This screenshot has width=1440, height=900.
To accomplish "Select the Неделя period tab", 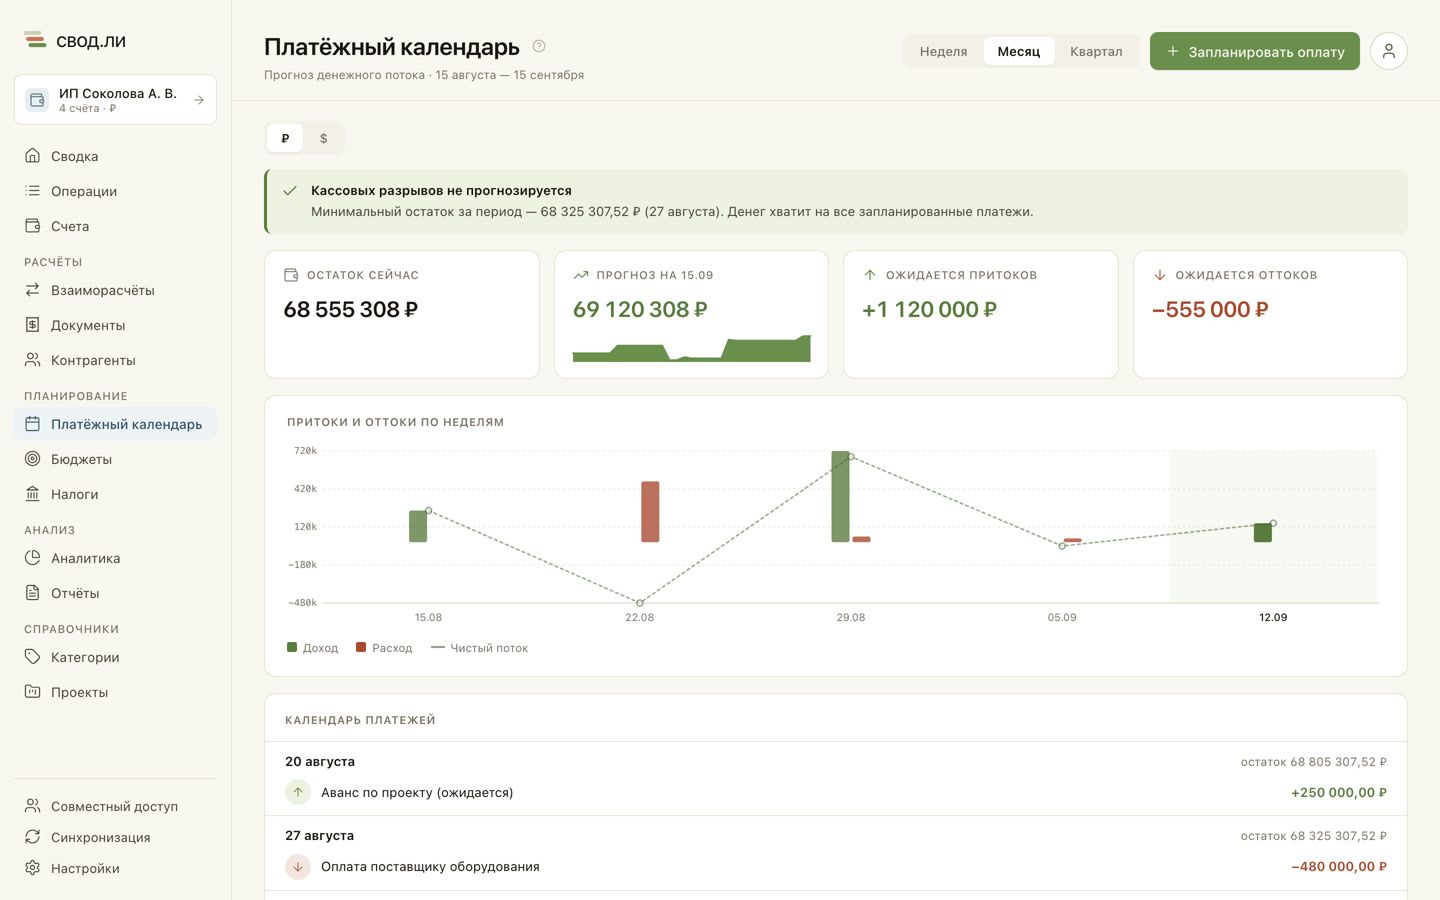I will (944, 51).
